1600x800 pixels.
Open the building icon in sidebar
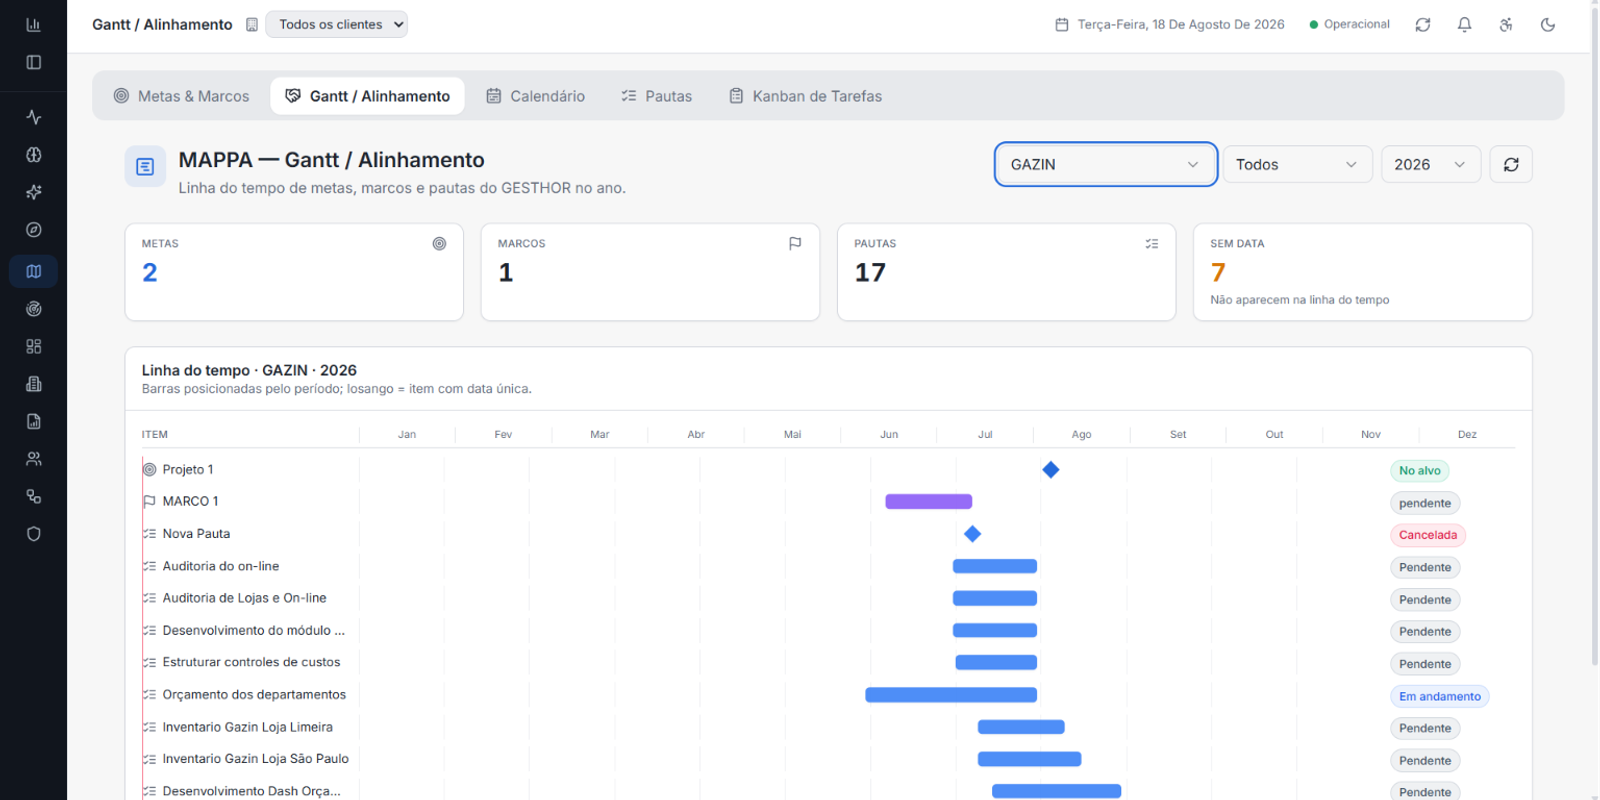click(33, 384)
